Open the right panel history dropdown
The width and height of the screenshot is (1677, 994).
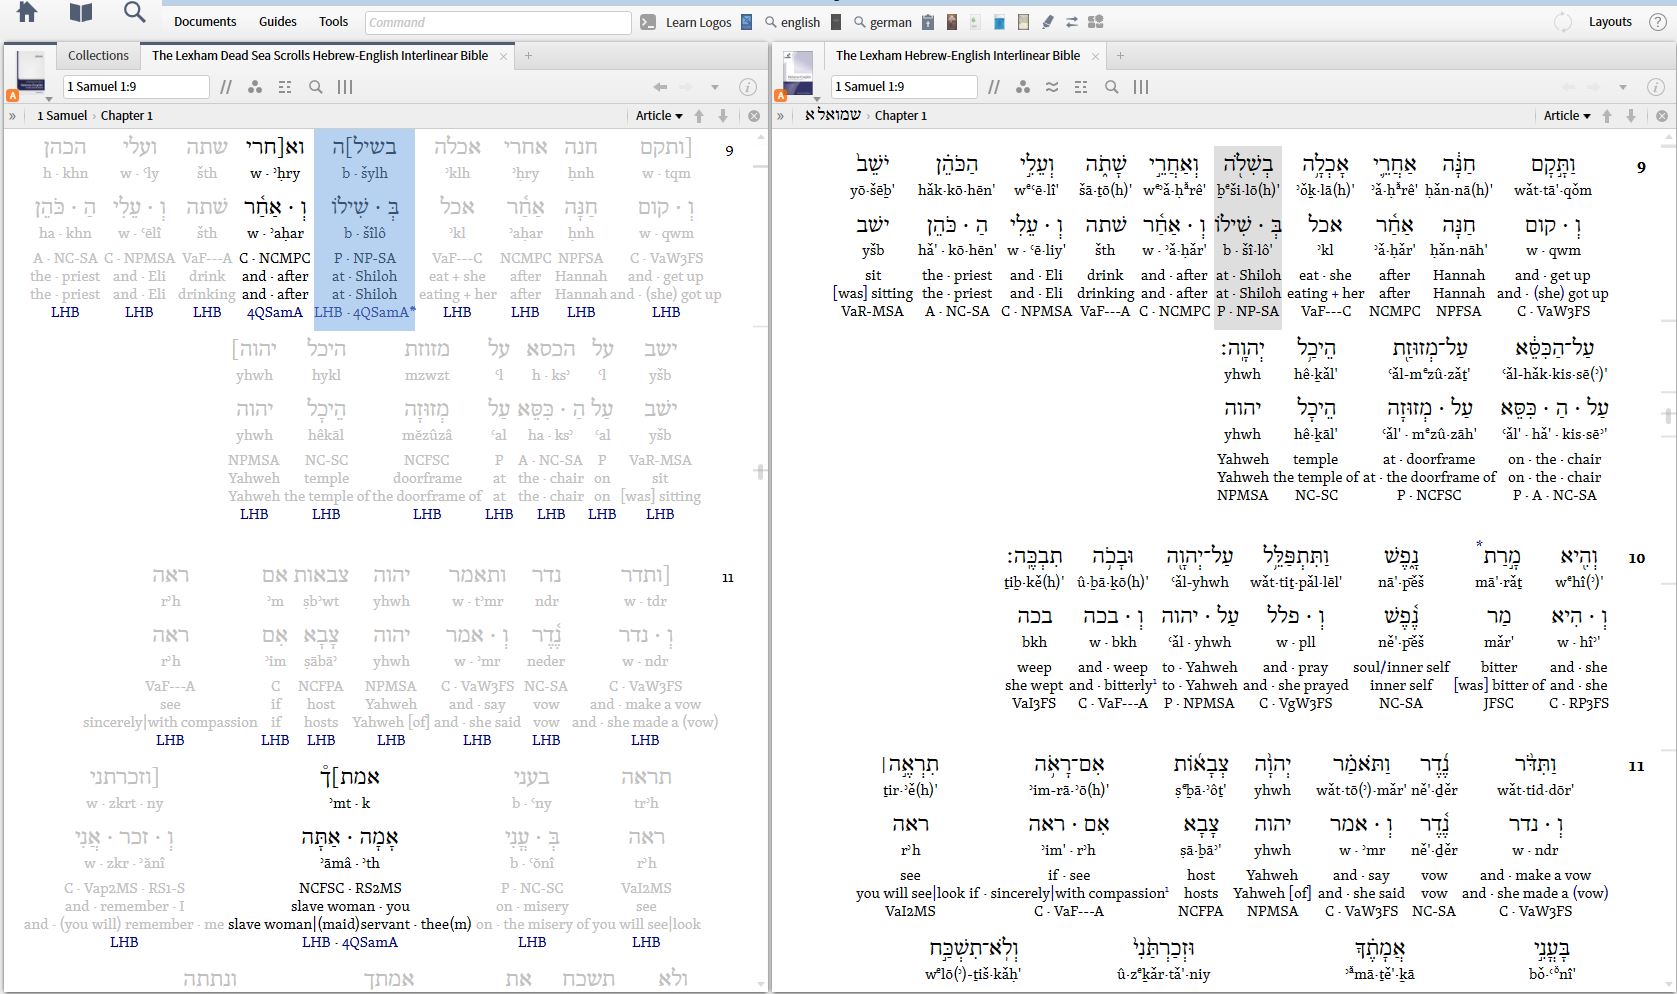1623,88
